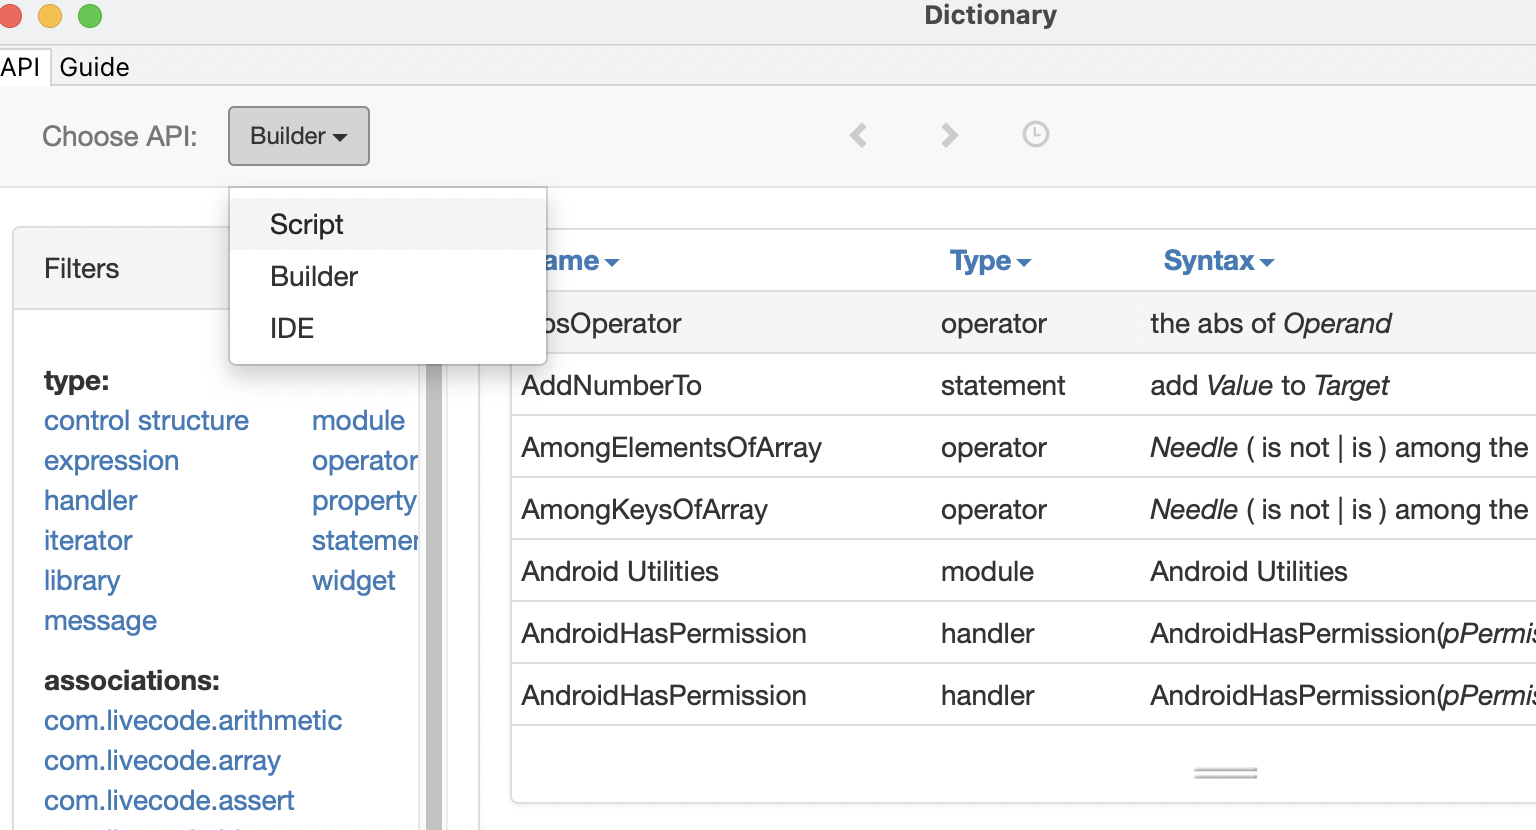Choose Script from the API menu

[x=388, y=224]
